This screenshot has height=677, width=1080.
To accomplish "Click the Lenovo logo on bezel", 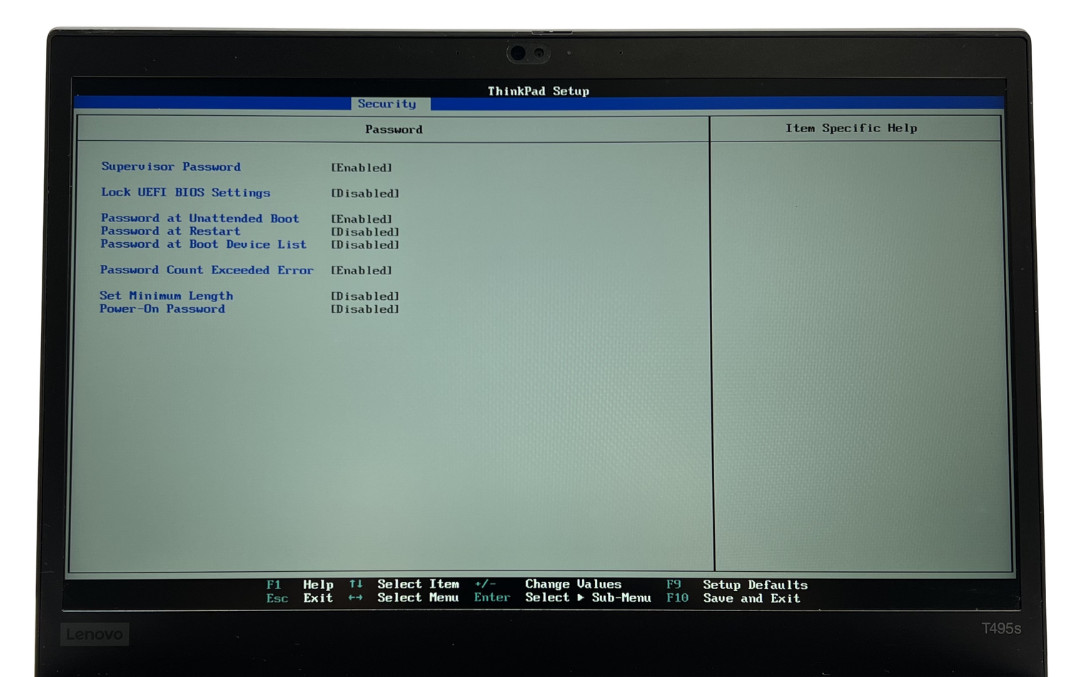I will (x=94, y=634).
